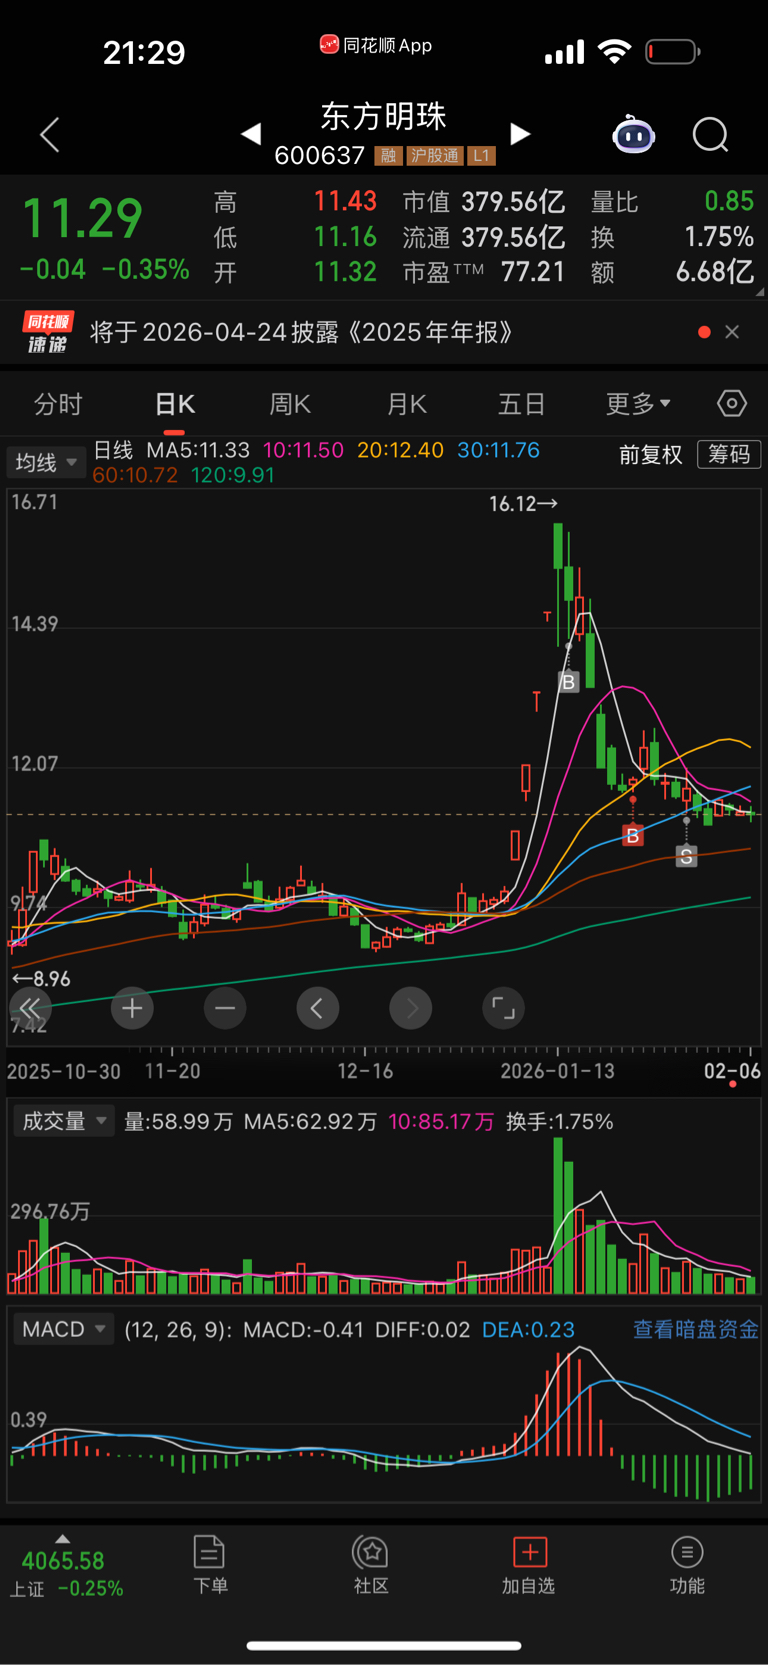The height and width of the screenshot is (1665, 768).
Task: Switch to previous stock with left triangle
Action: tap(251, 134)
